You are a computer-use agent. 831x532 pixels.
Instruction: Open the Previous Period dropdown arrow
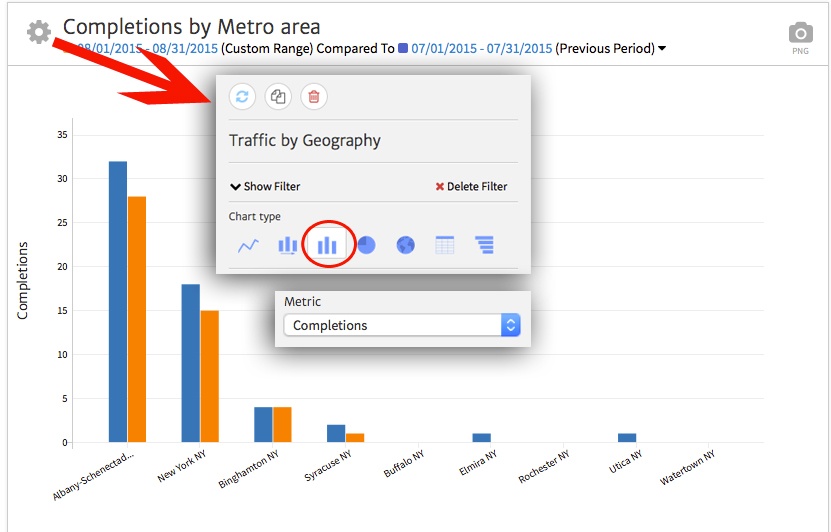pos(662,49)
